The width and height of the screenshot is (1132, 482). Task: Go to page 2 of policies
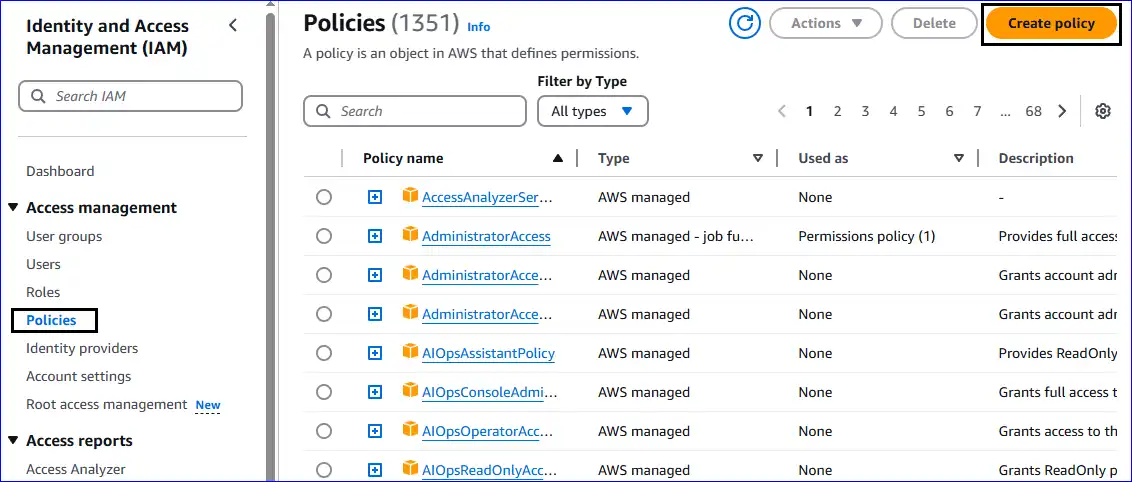point(837,111)
